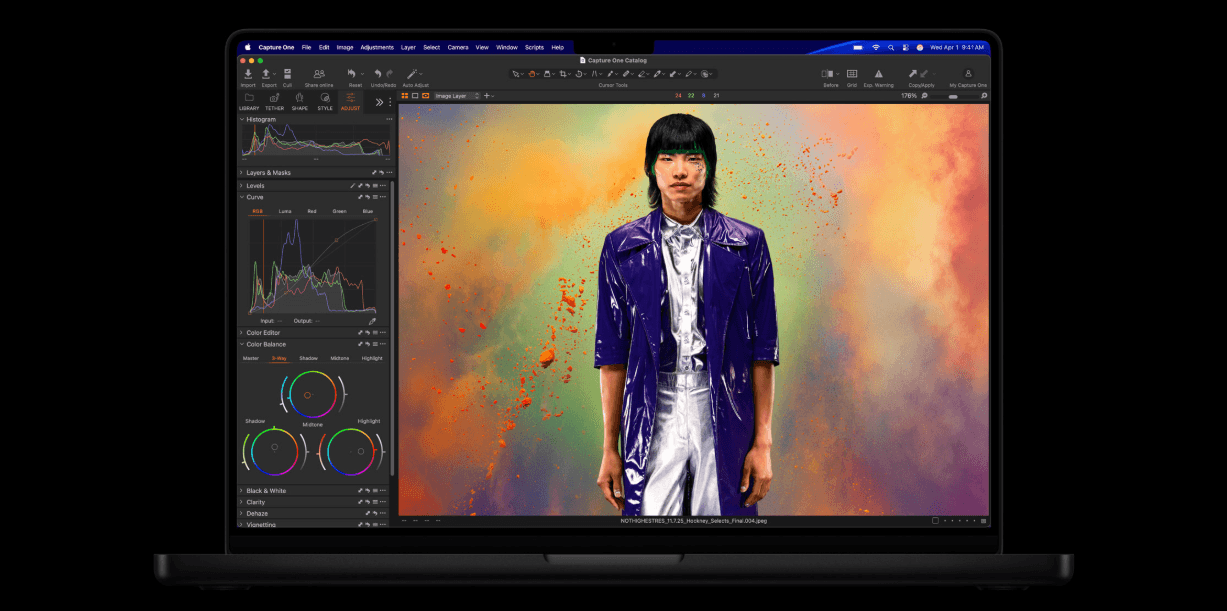1227x611 pixels.
Task: Open the Export tool
Action: (x=266, y=73)
